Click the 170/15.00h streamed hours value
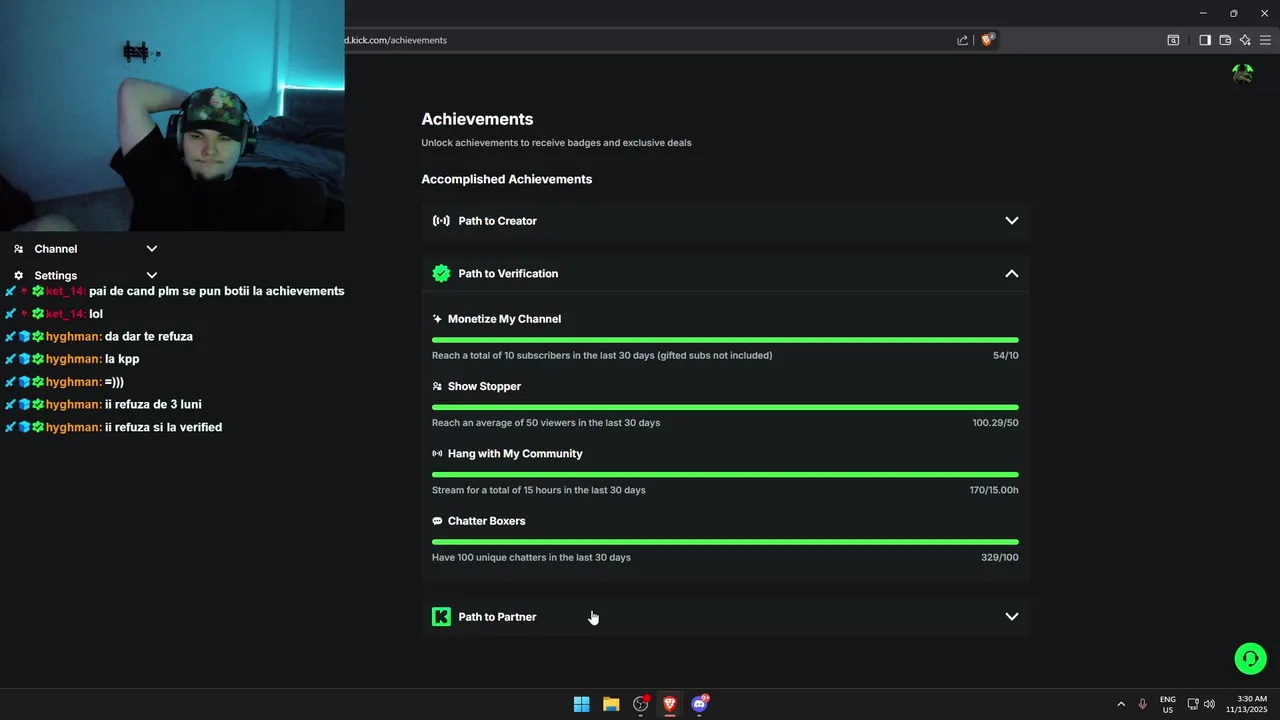 994,490
